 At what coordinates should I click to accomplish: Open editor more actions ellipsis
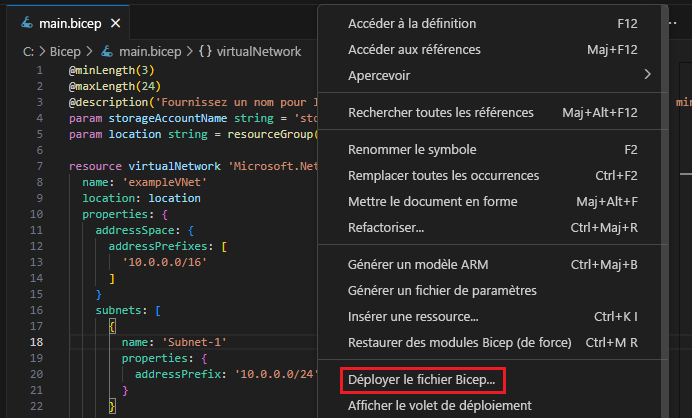(673, 23)
